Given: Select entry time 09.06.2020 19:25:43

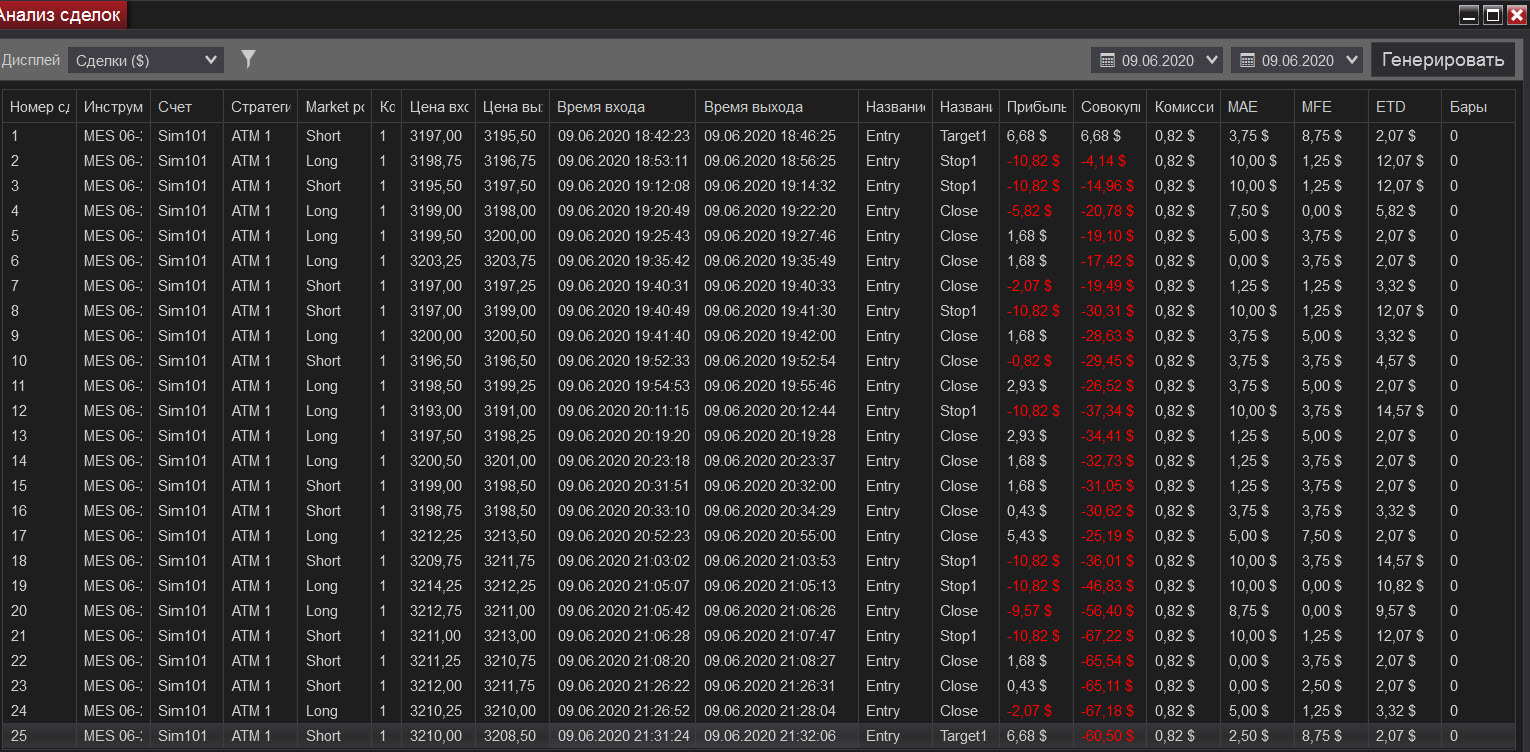Looking at the screenshot, I should [x=623, y=236].
